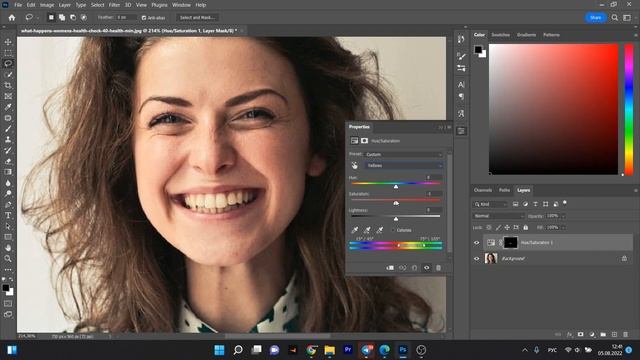The image size is (640, 360).
Task: Switch to the Paths tab
Action: click(504, 190)
